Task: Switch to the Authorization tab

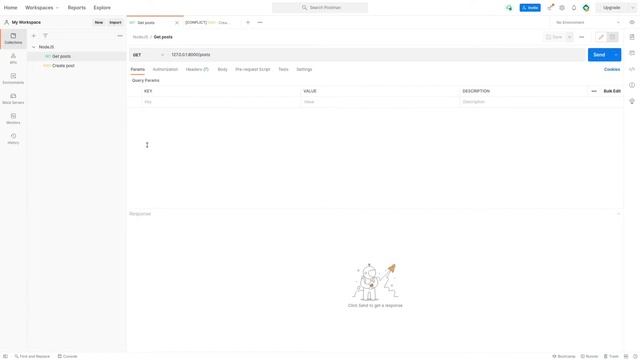Action: (165, 69)
